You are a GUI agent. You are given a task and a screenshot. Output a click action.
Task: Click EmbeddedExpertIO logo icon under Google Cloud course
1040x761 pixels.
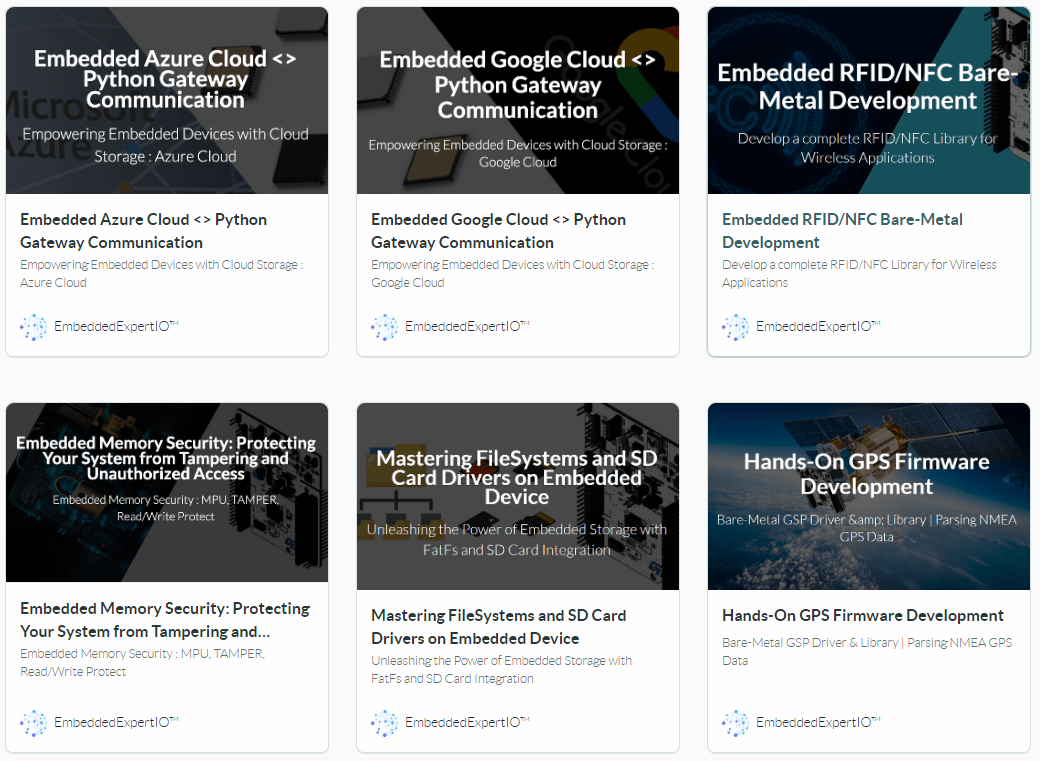pos(384,327)
